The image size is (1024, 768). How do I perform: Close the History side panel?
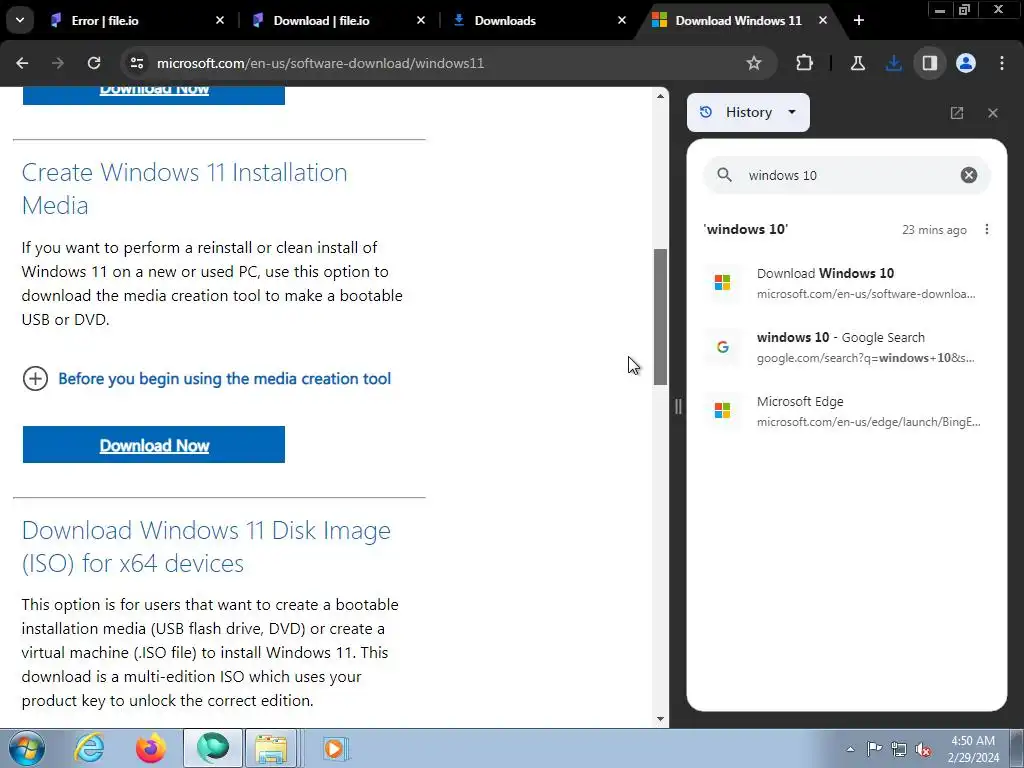click(x=993, y=113)
